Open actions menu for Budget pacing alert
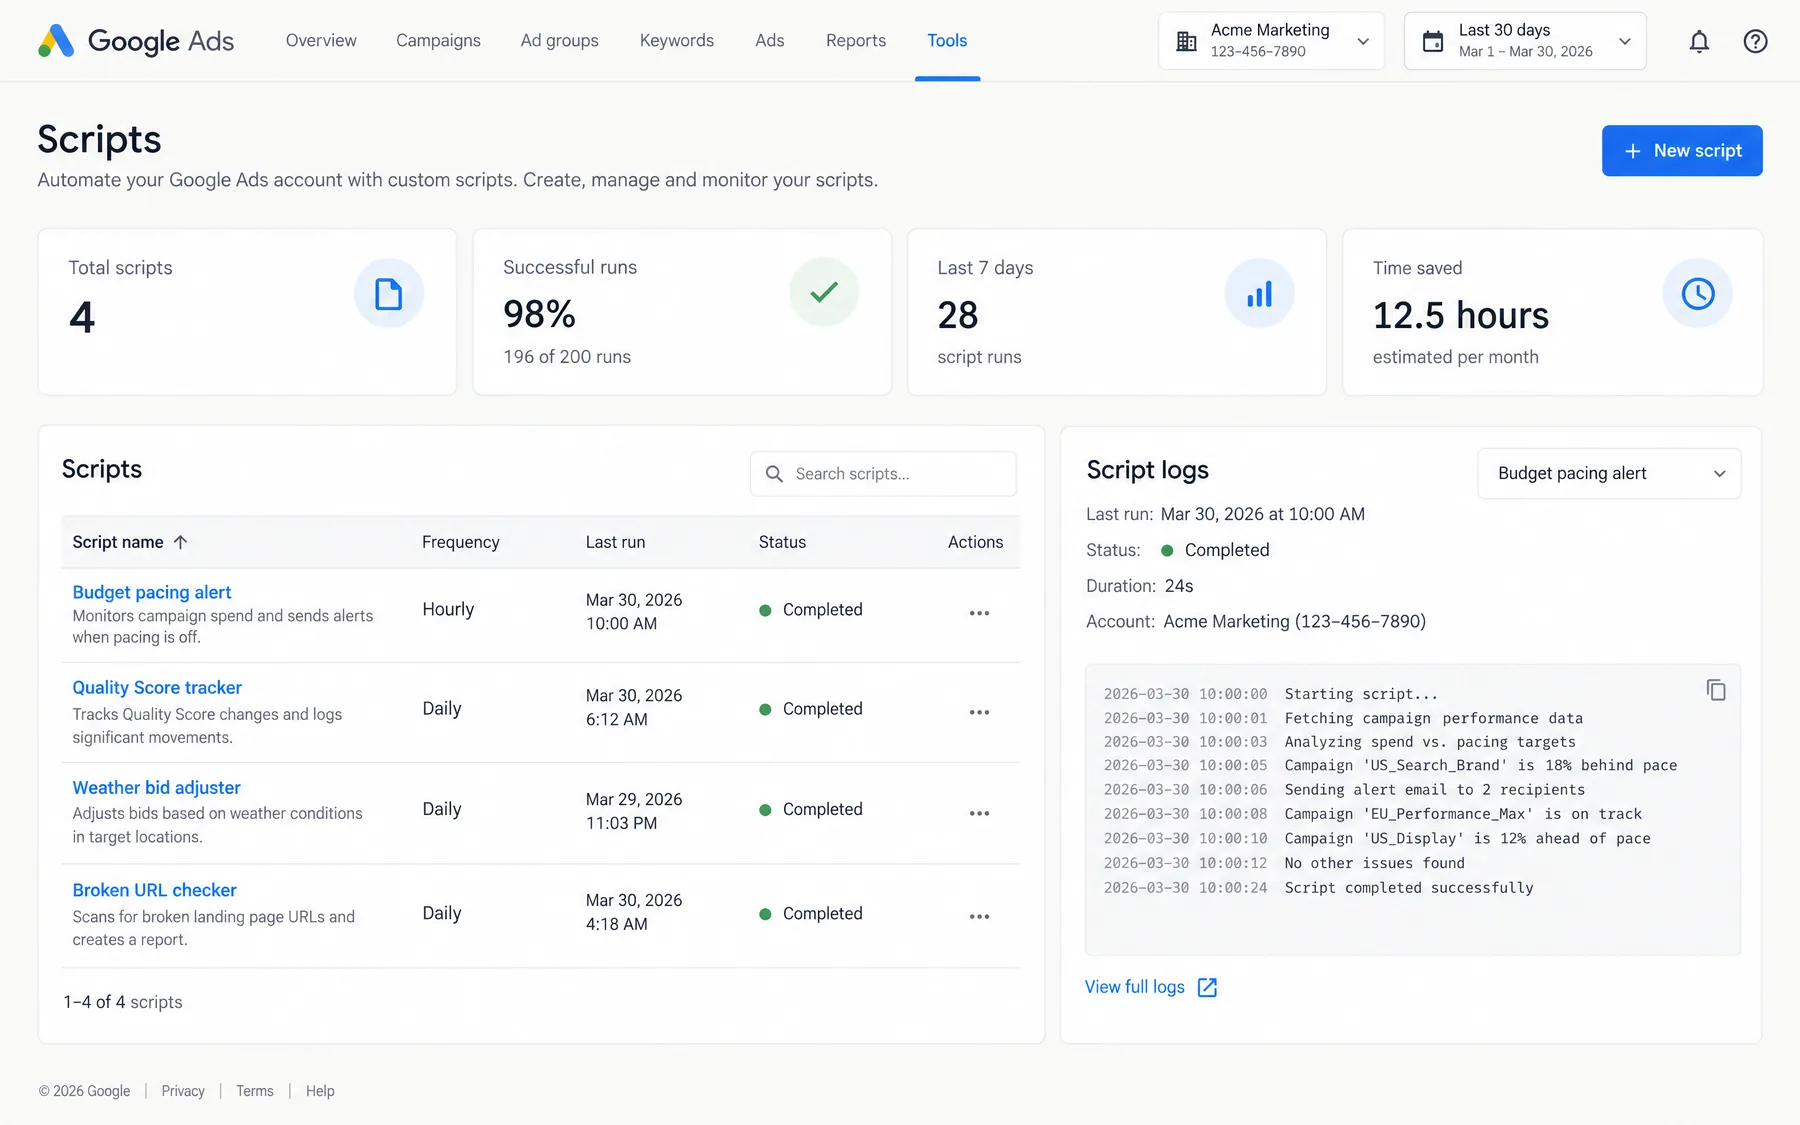Viewport: 1800px width, 1125px height. tap(979, 612)
